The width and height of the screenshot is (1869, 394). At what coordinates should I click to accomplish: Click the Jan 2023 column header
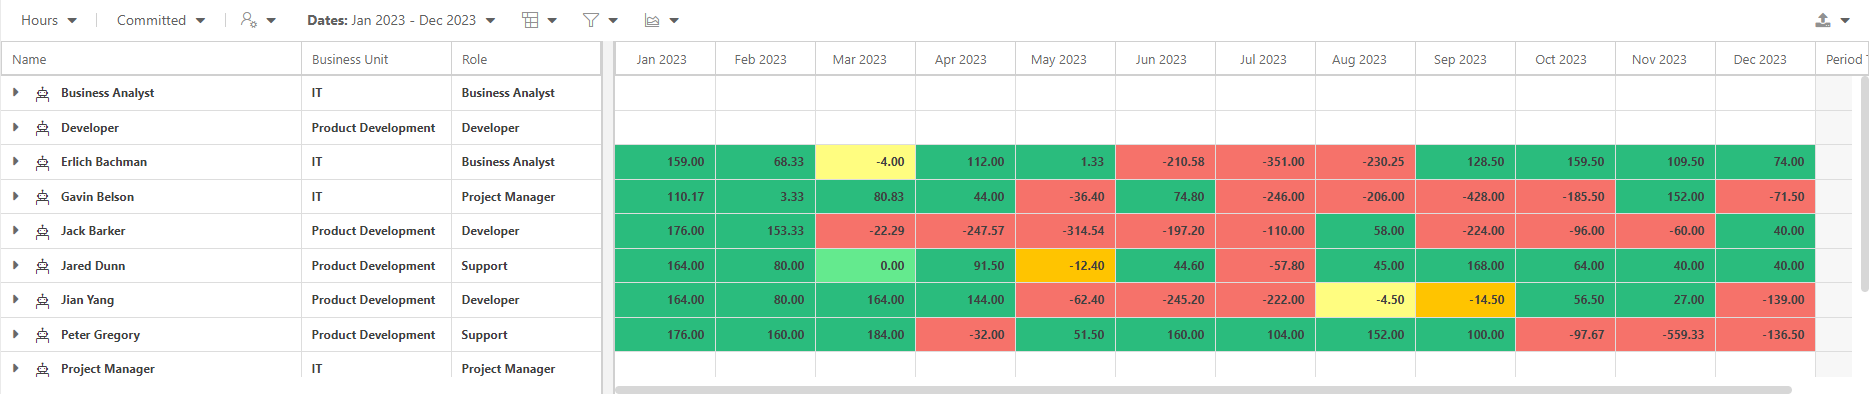click(665, 59)
